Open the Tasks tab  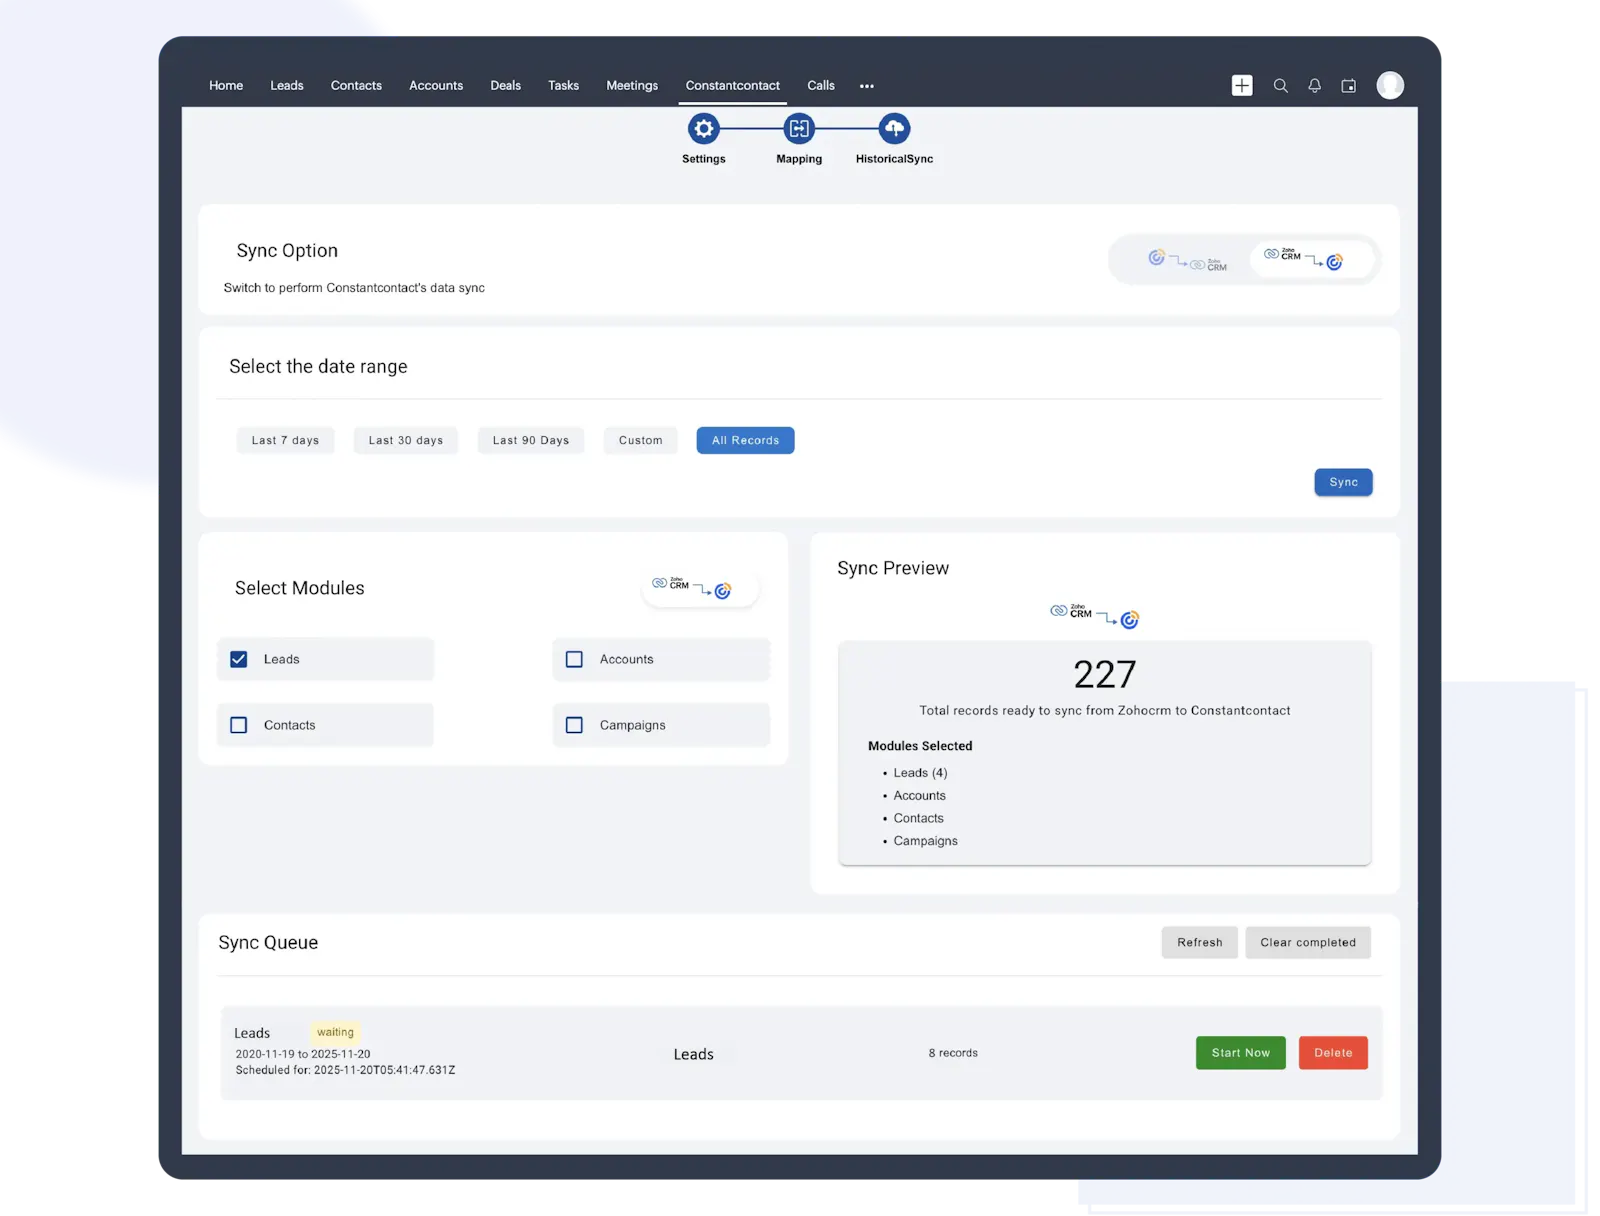point(563,85)
